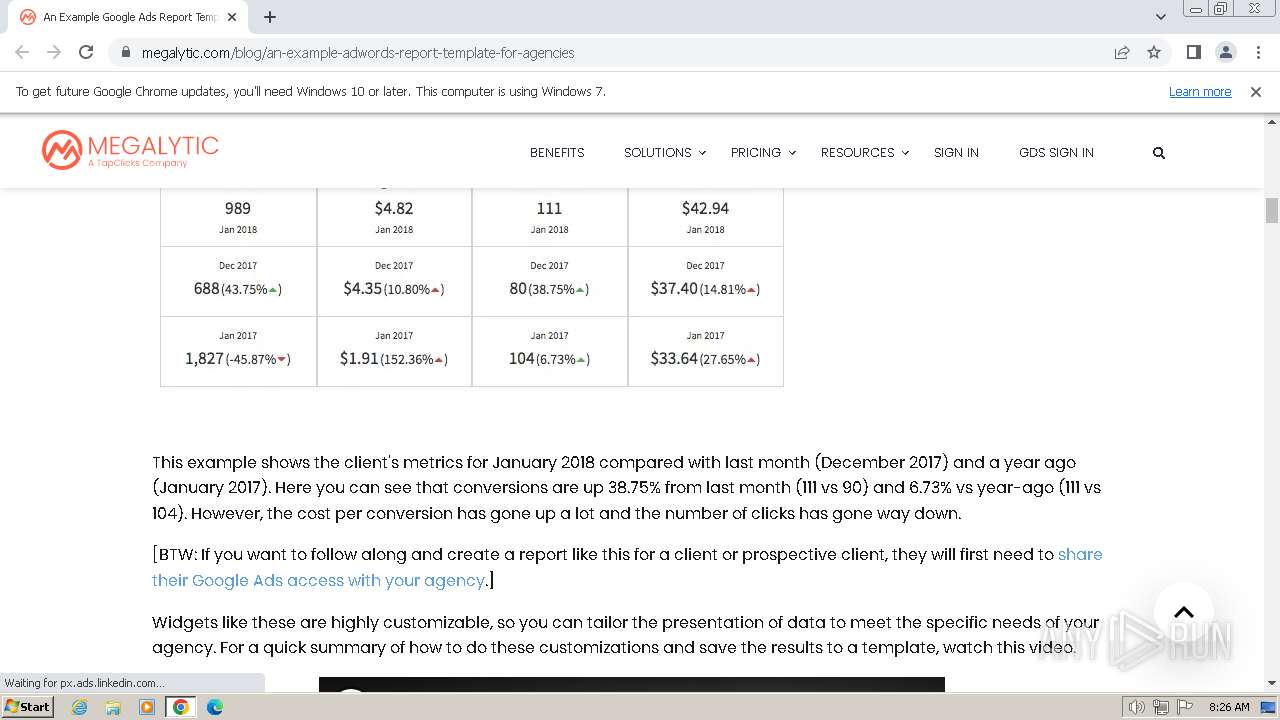The height and width of the screenshot is (720, 1280).
Task: Open the Chrome profile avatar icon
Action: [1225, 52]
